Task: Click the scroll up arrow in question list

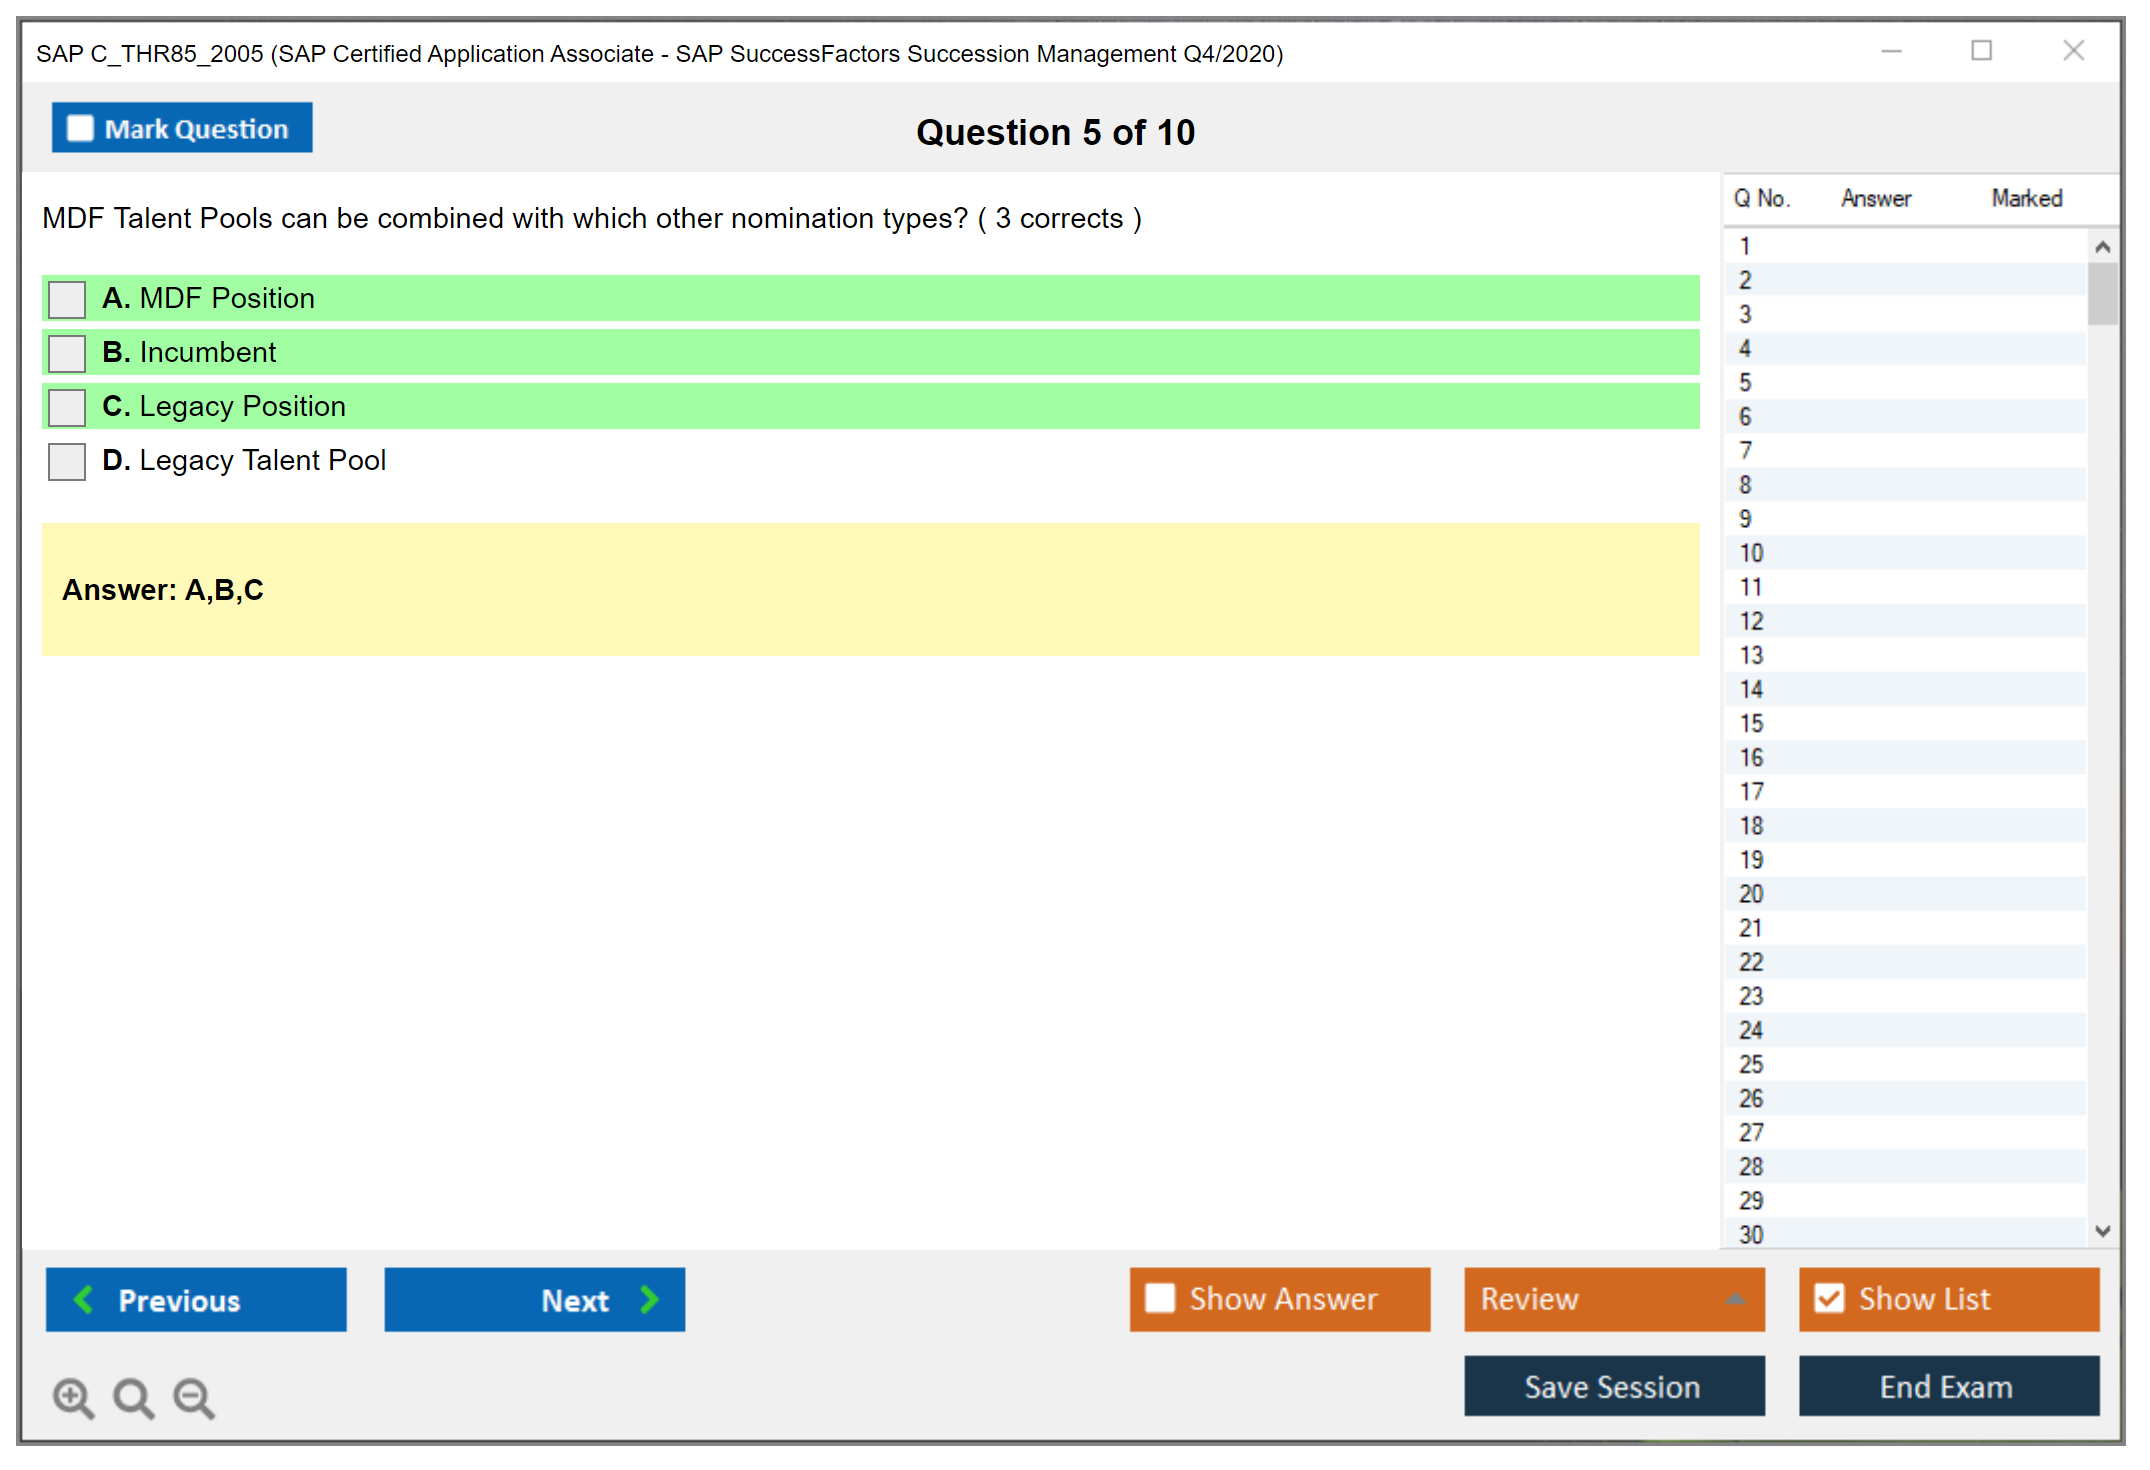Action: click(2102, 247)
